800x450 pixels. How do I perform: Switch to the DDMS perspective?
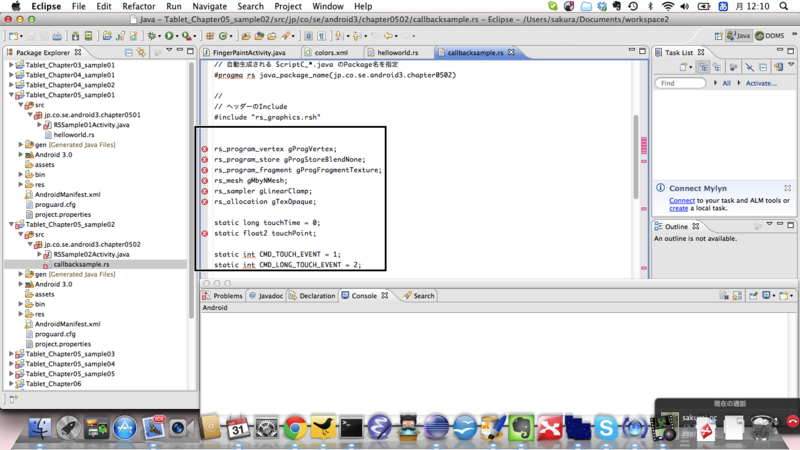click(x=770, y=36)
